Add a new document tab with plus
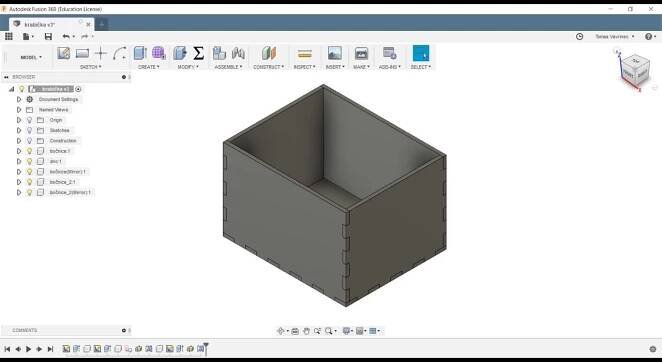Image resolution: width=662 pixels, height=362 pixels. point(101,24)
